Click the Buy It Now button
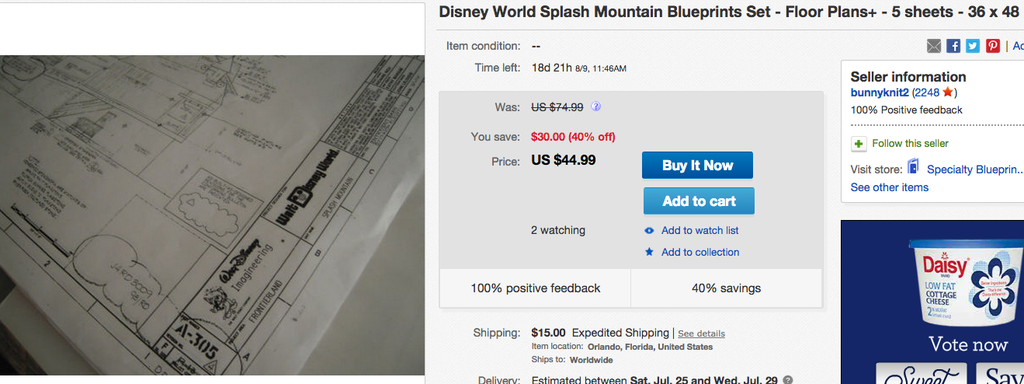Image resolution: width=1024 pixels, height=384 pixels. [697, 165]
